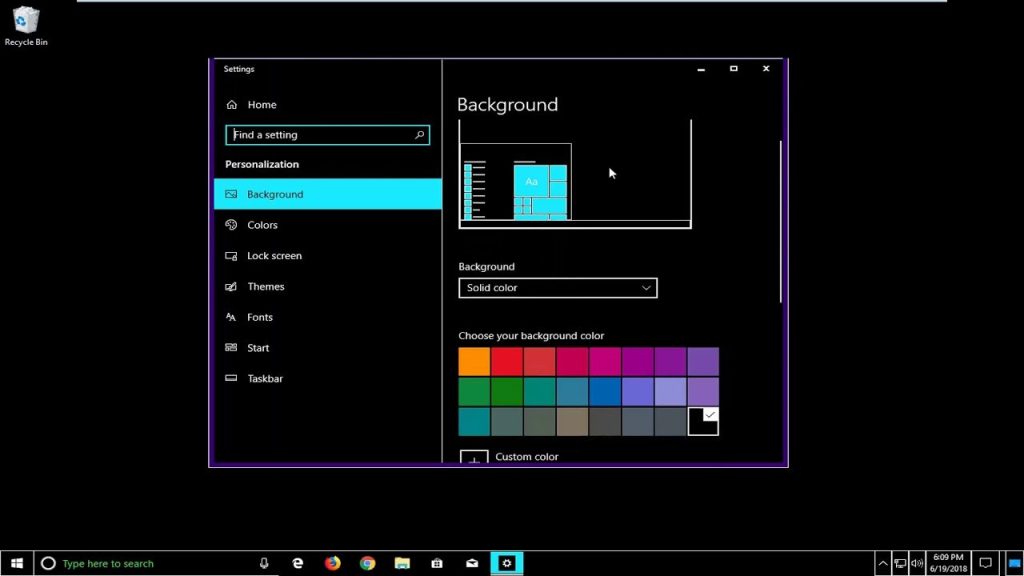Close the Settings window
The image size is (1024, 576).
tap(766, 69)
